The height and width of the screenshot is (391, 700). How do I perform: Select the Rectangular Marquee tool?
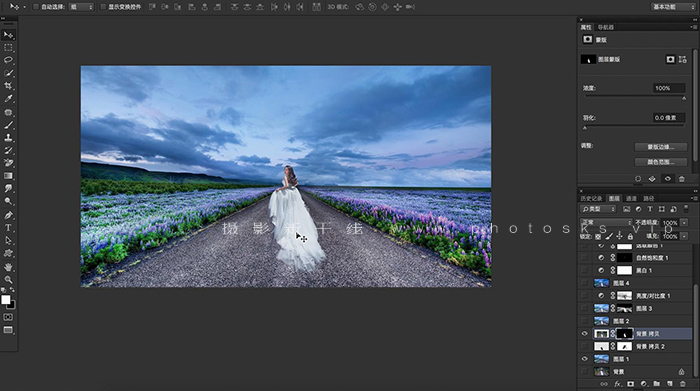tap(8, 47)
